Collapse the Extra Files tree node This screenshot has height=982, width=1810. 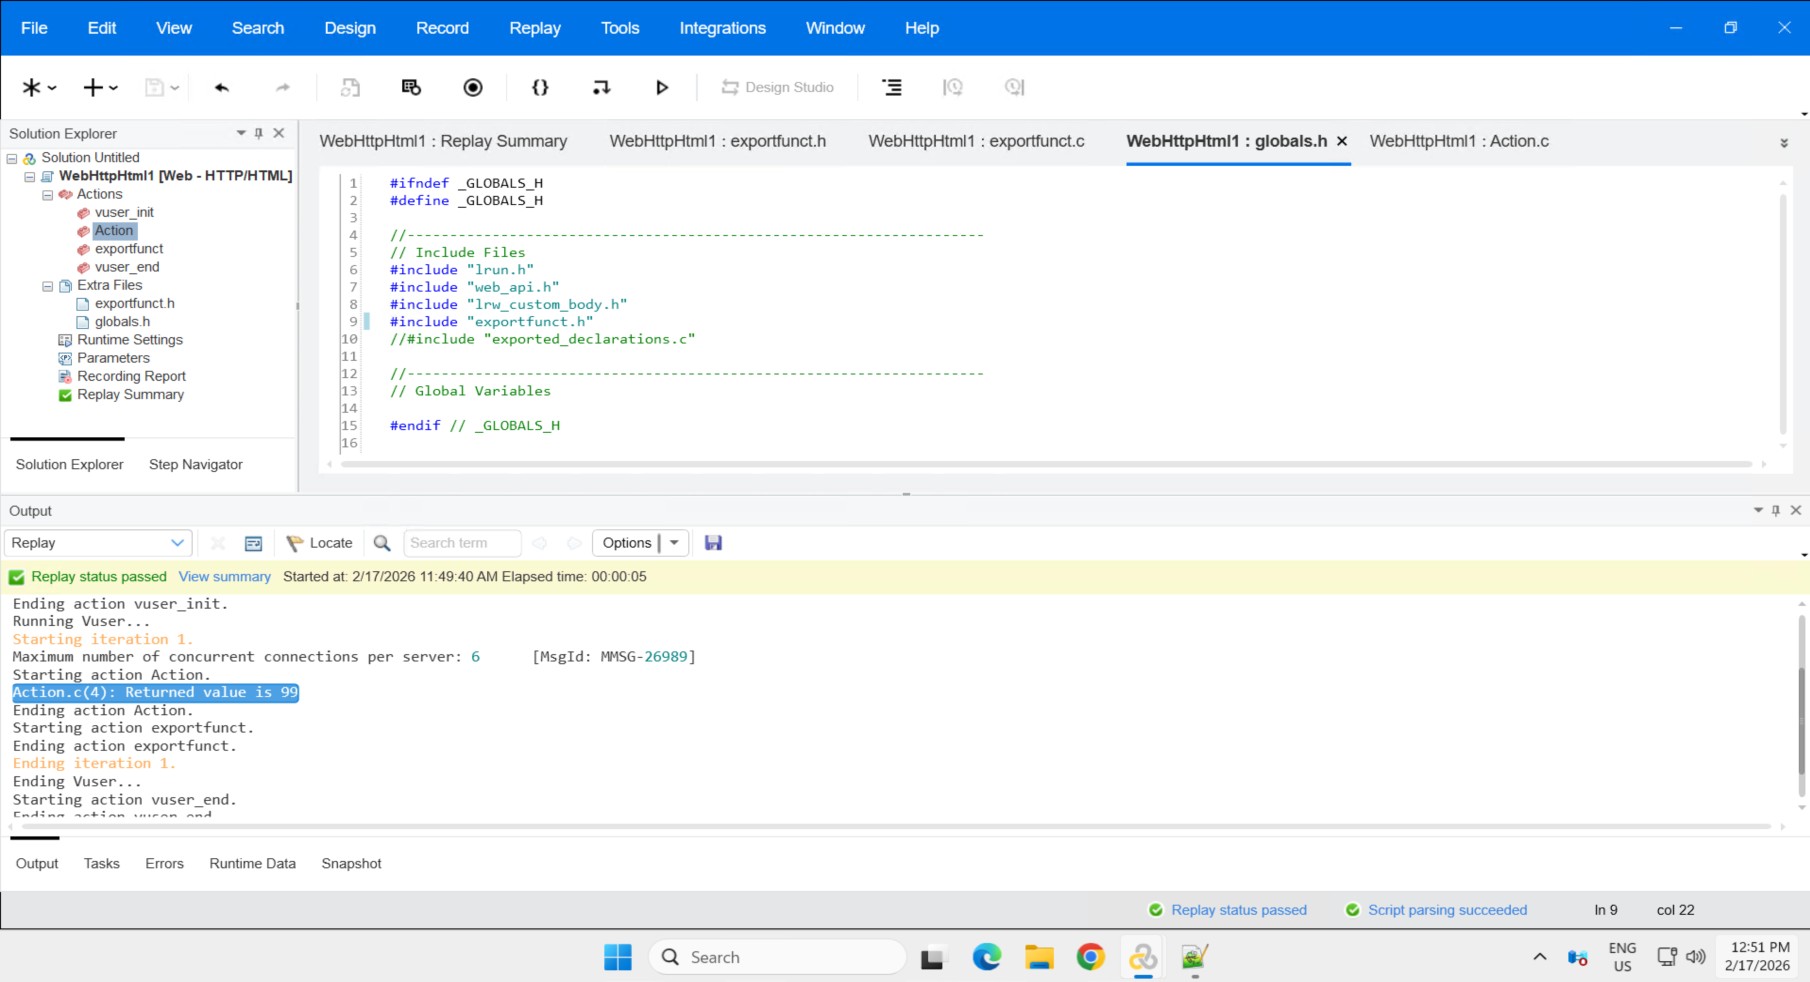(47, 286)
